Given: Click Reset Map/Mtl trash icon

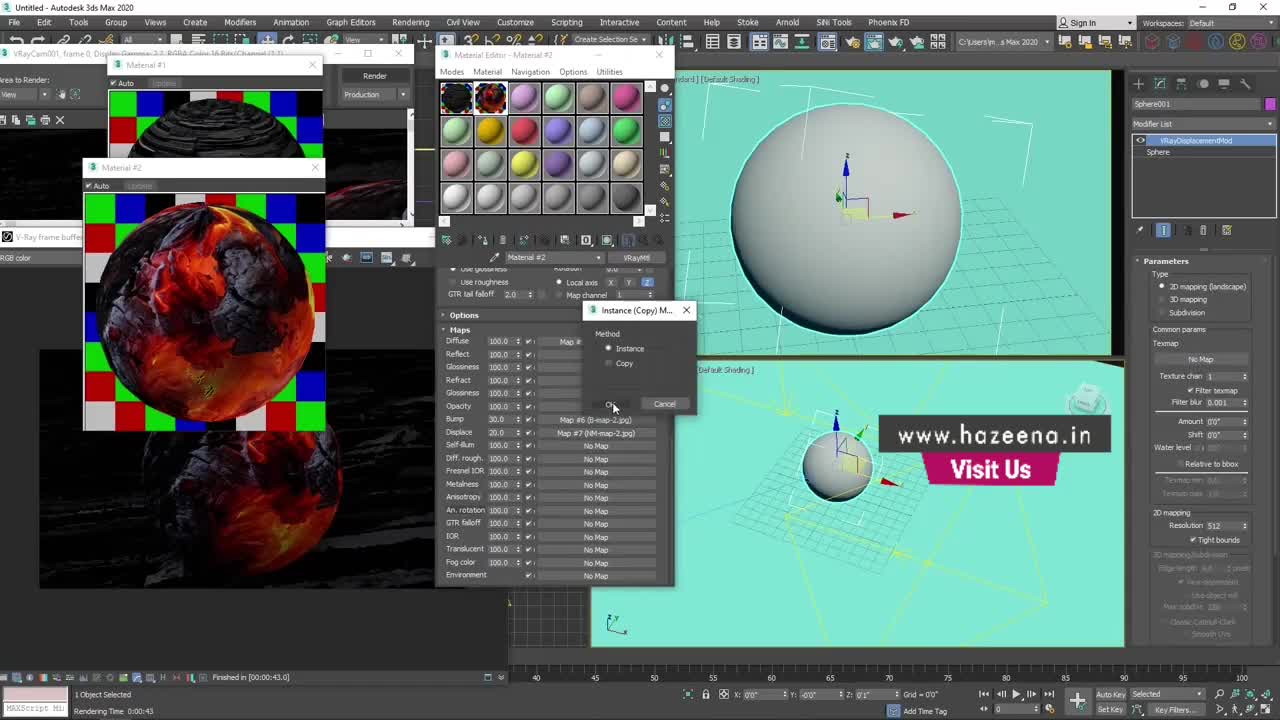Looking at the screenshot, I should tap(502, 240).
